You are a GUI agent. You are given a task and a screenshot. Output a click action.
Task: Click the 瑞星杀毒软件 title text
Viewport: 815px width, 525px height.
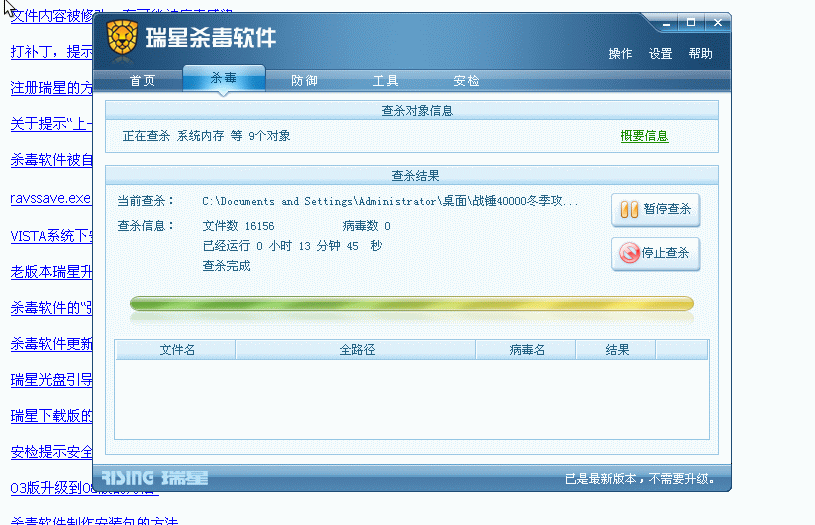211,37
